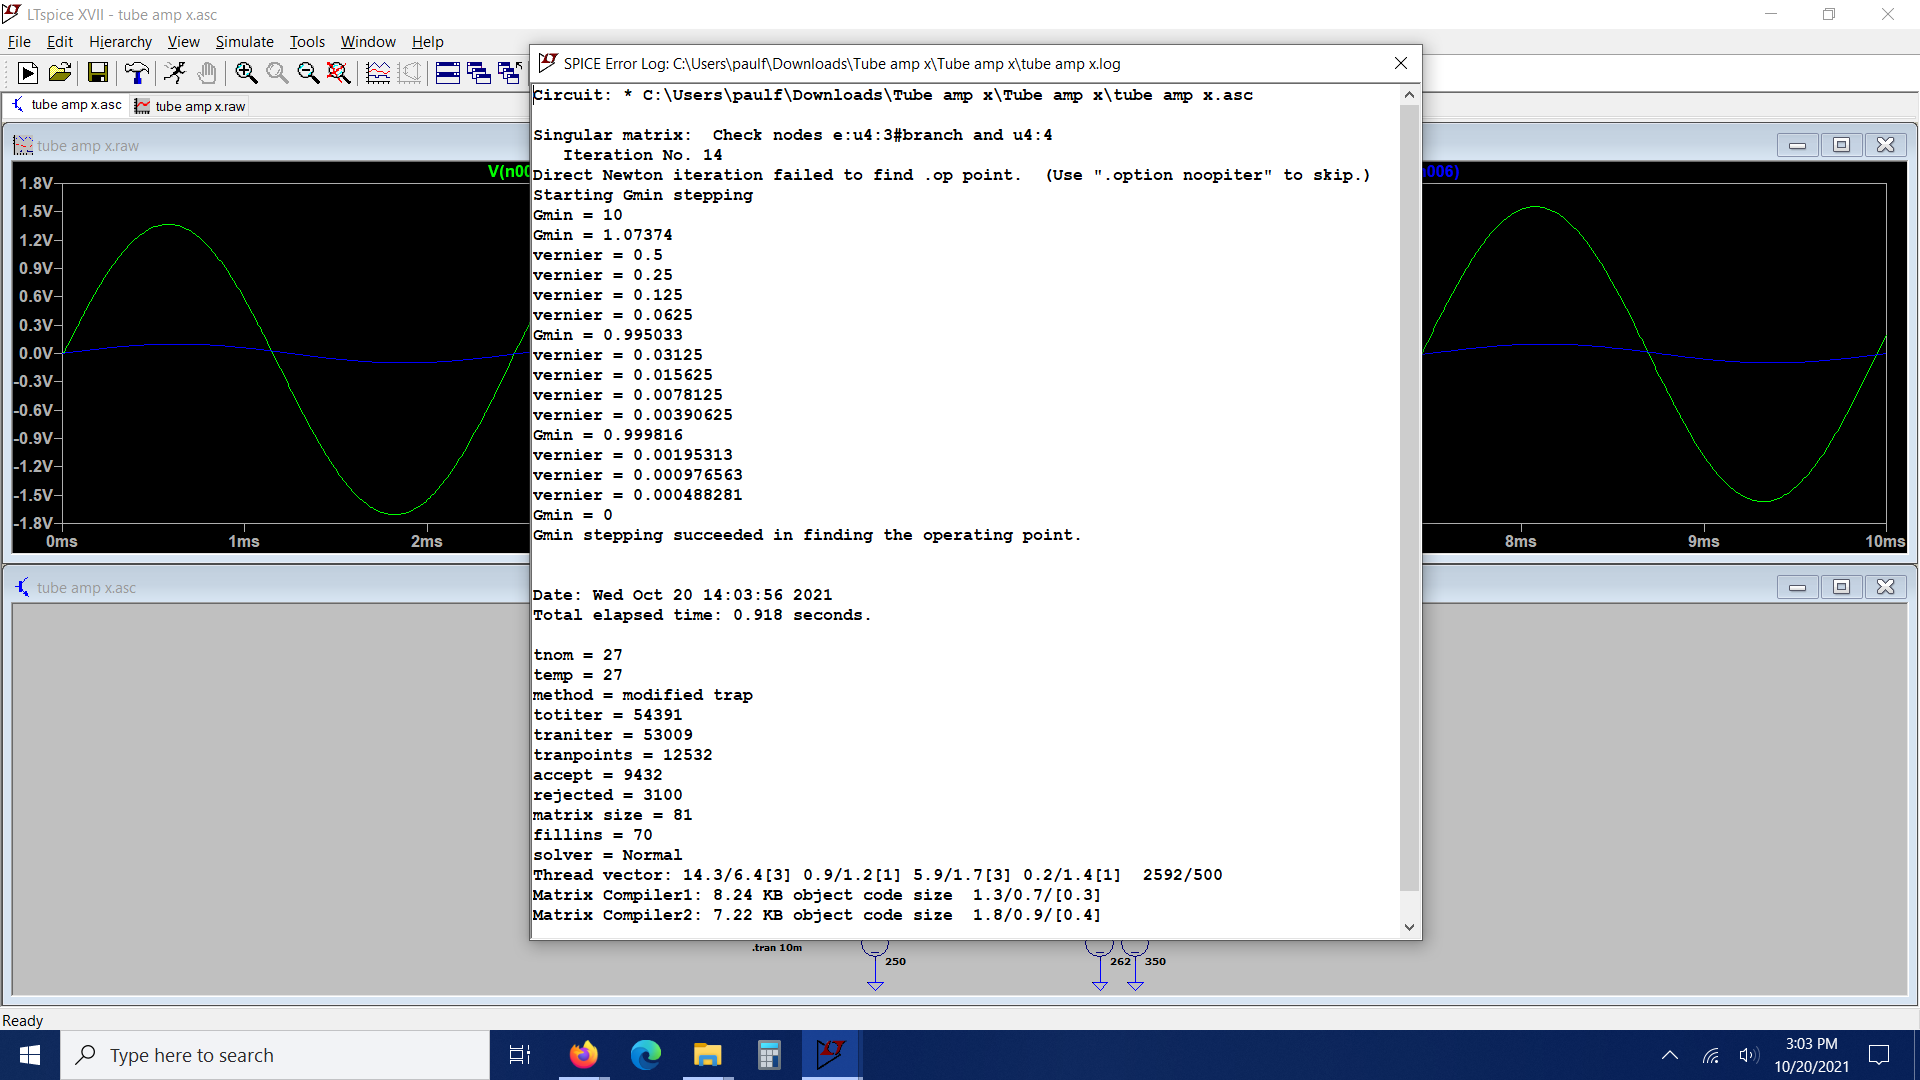Tile windows horizontally icon
Image resolution: width=1920 pixels, height=1080 pixels.
[448, 72]
